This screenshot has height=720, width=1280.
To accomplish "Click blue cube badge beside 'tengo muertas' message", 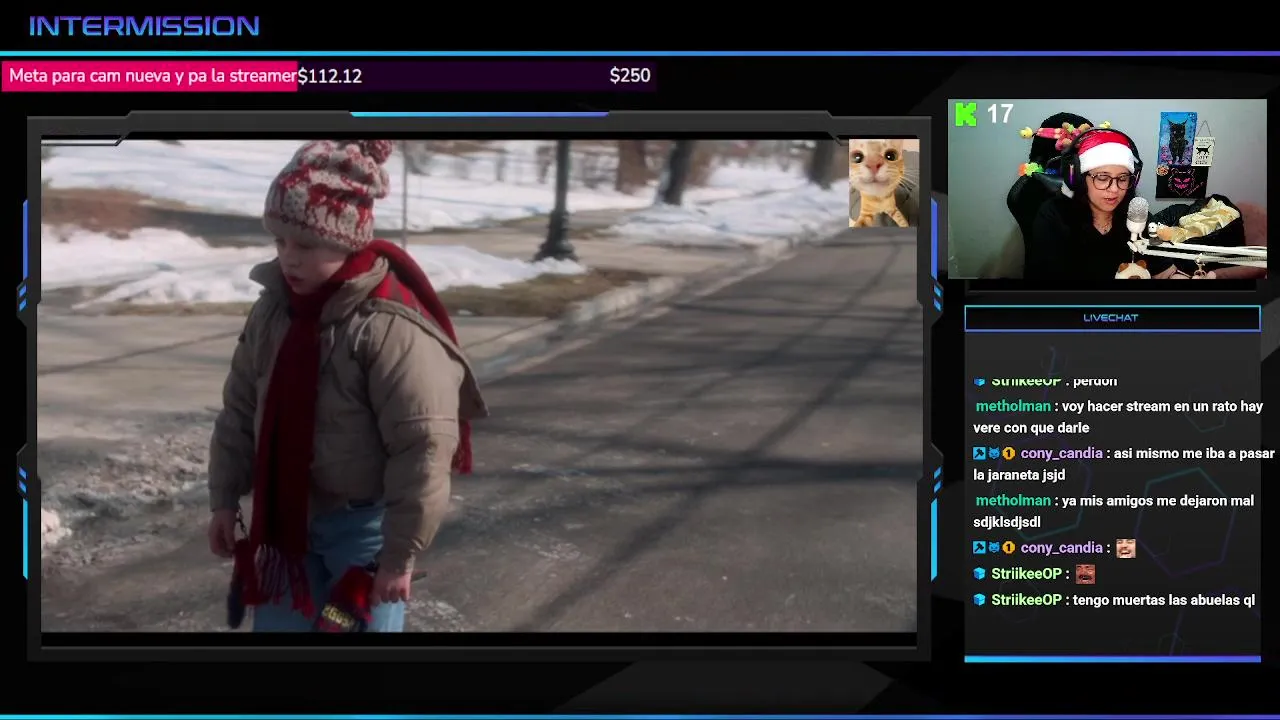I will tap(980, 600).
